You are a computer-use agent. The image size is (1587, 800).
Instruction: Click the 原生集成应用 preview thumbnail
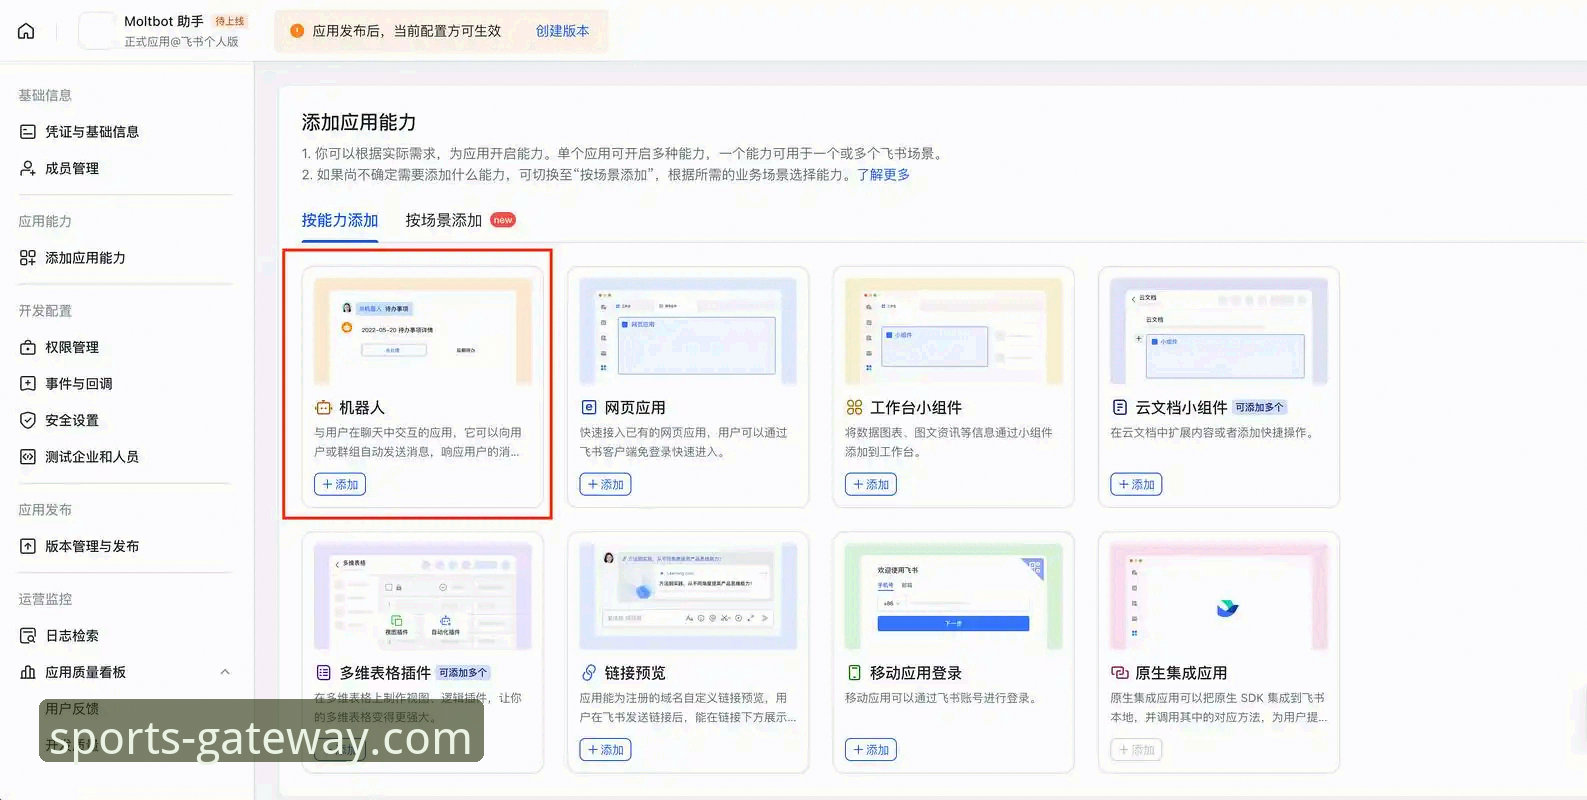pyautogui.click(x=1219, y=597)
